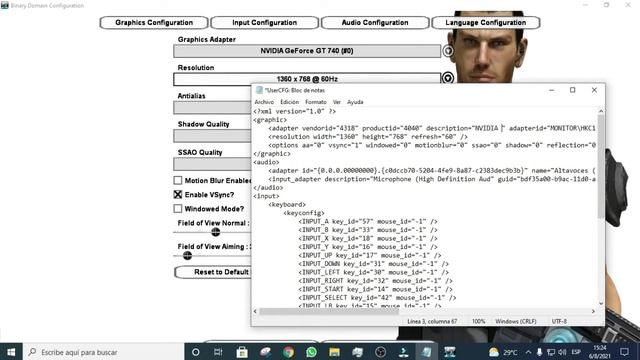The width and height of the screenshot is (640, 360).
Task: Open WhatsApp from the taskbar
Action: pos(311,352)
